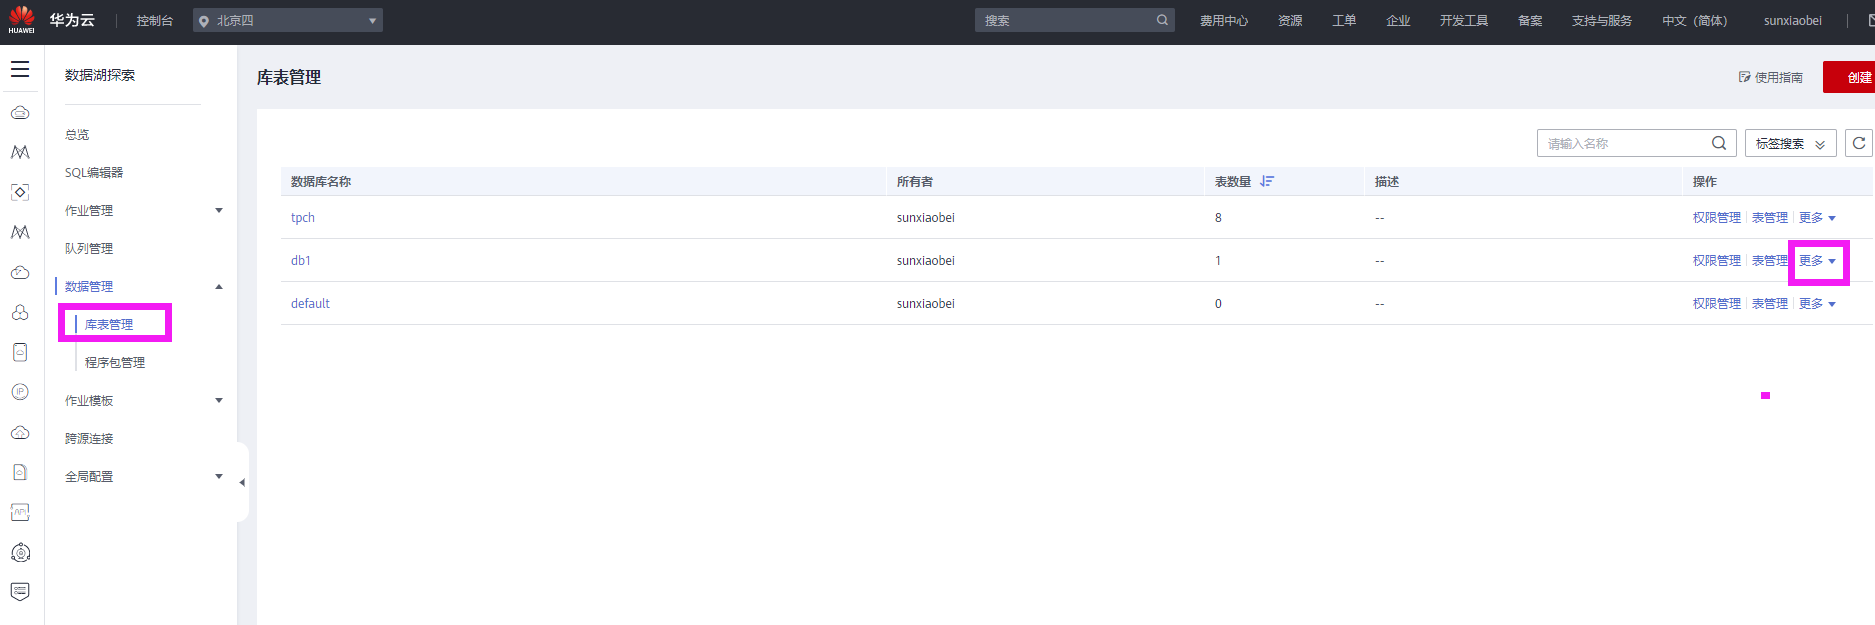Click the bottom message-board icon in left rail
Image resolution: width=1875 pixels, height=625 pixels.
tap(20, 592)
